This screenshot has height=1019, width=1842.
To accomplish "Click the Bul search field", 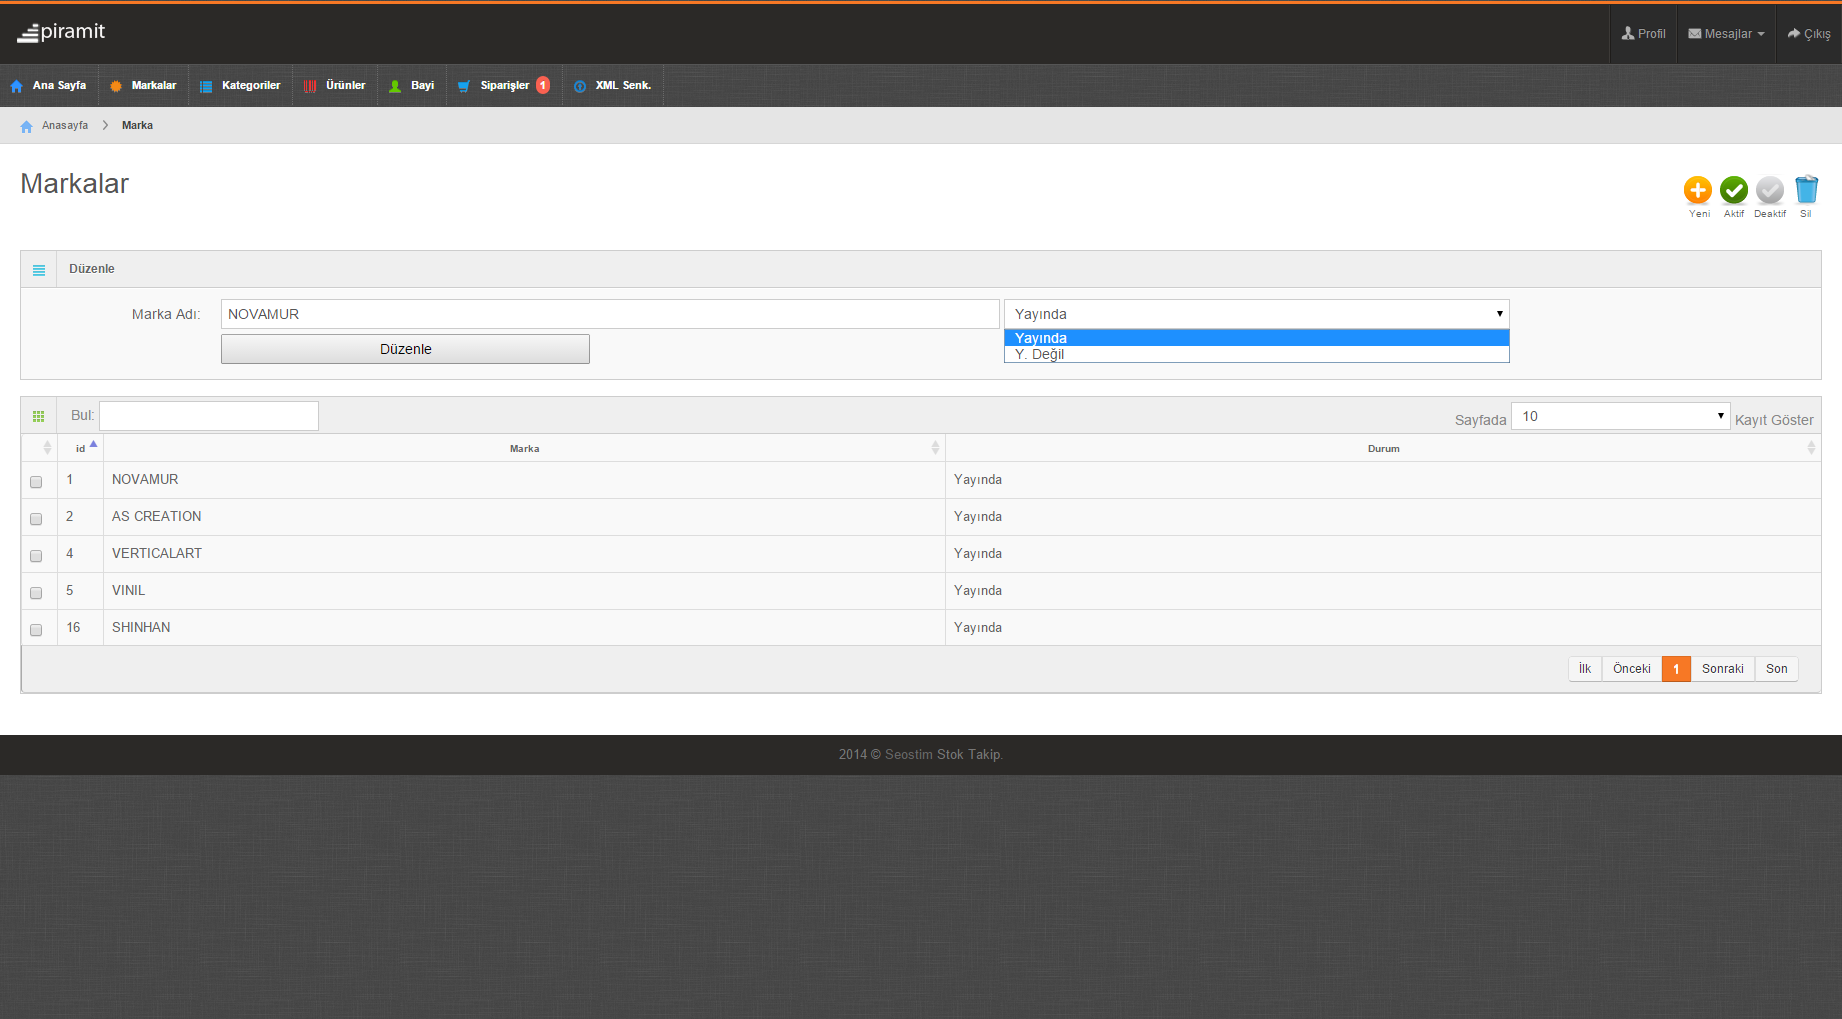I will pyautogui.click(x=209, y=416).
